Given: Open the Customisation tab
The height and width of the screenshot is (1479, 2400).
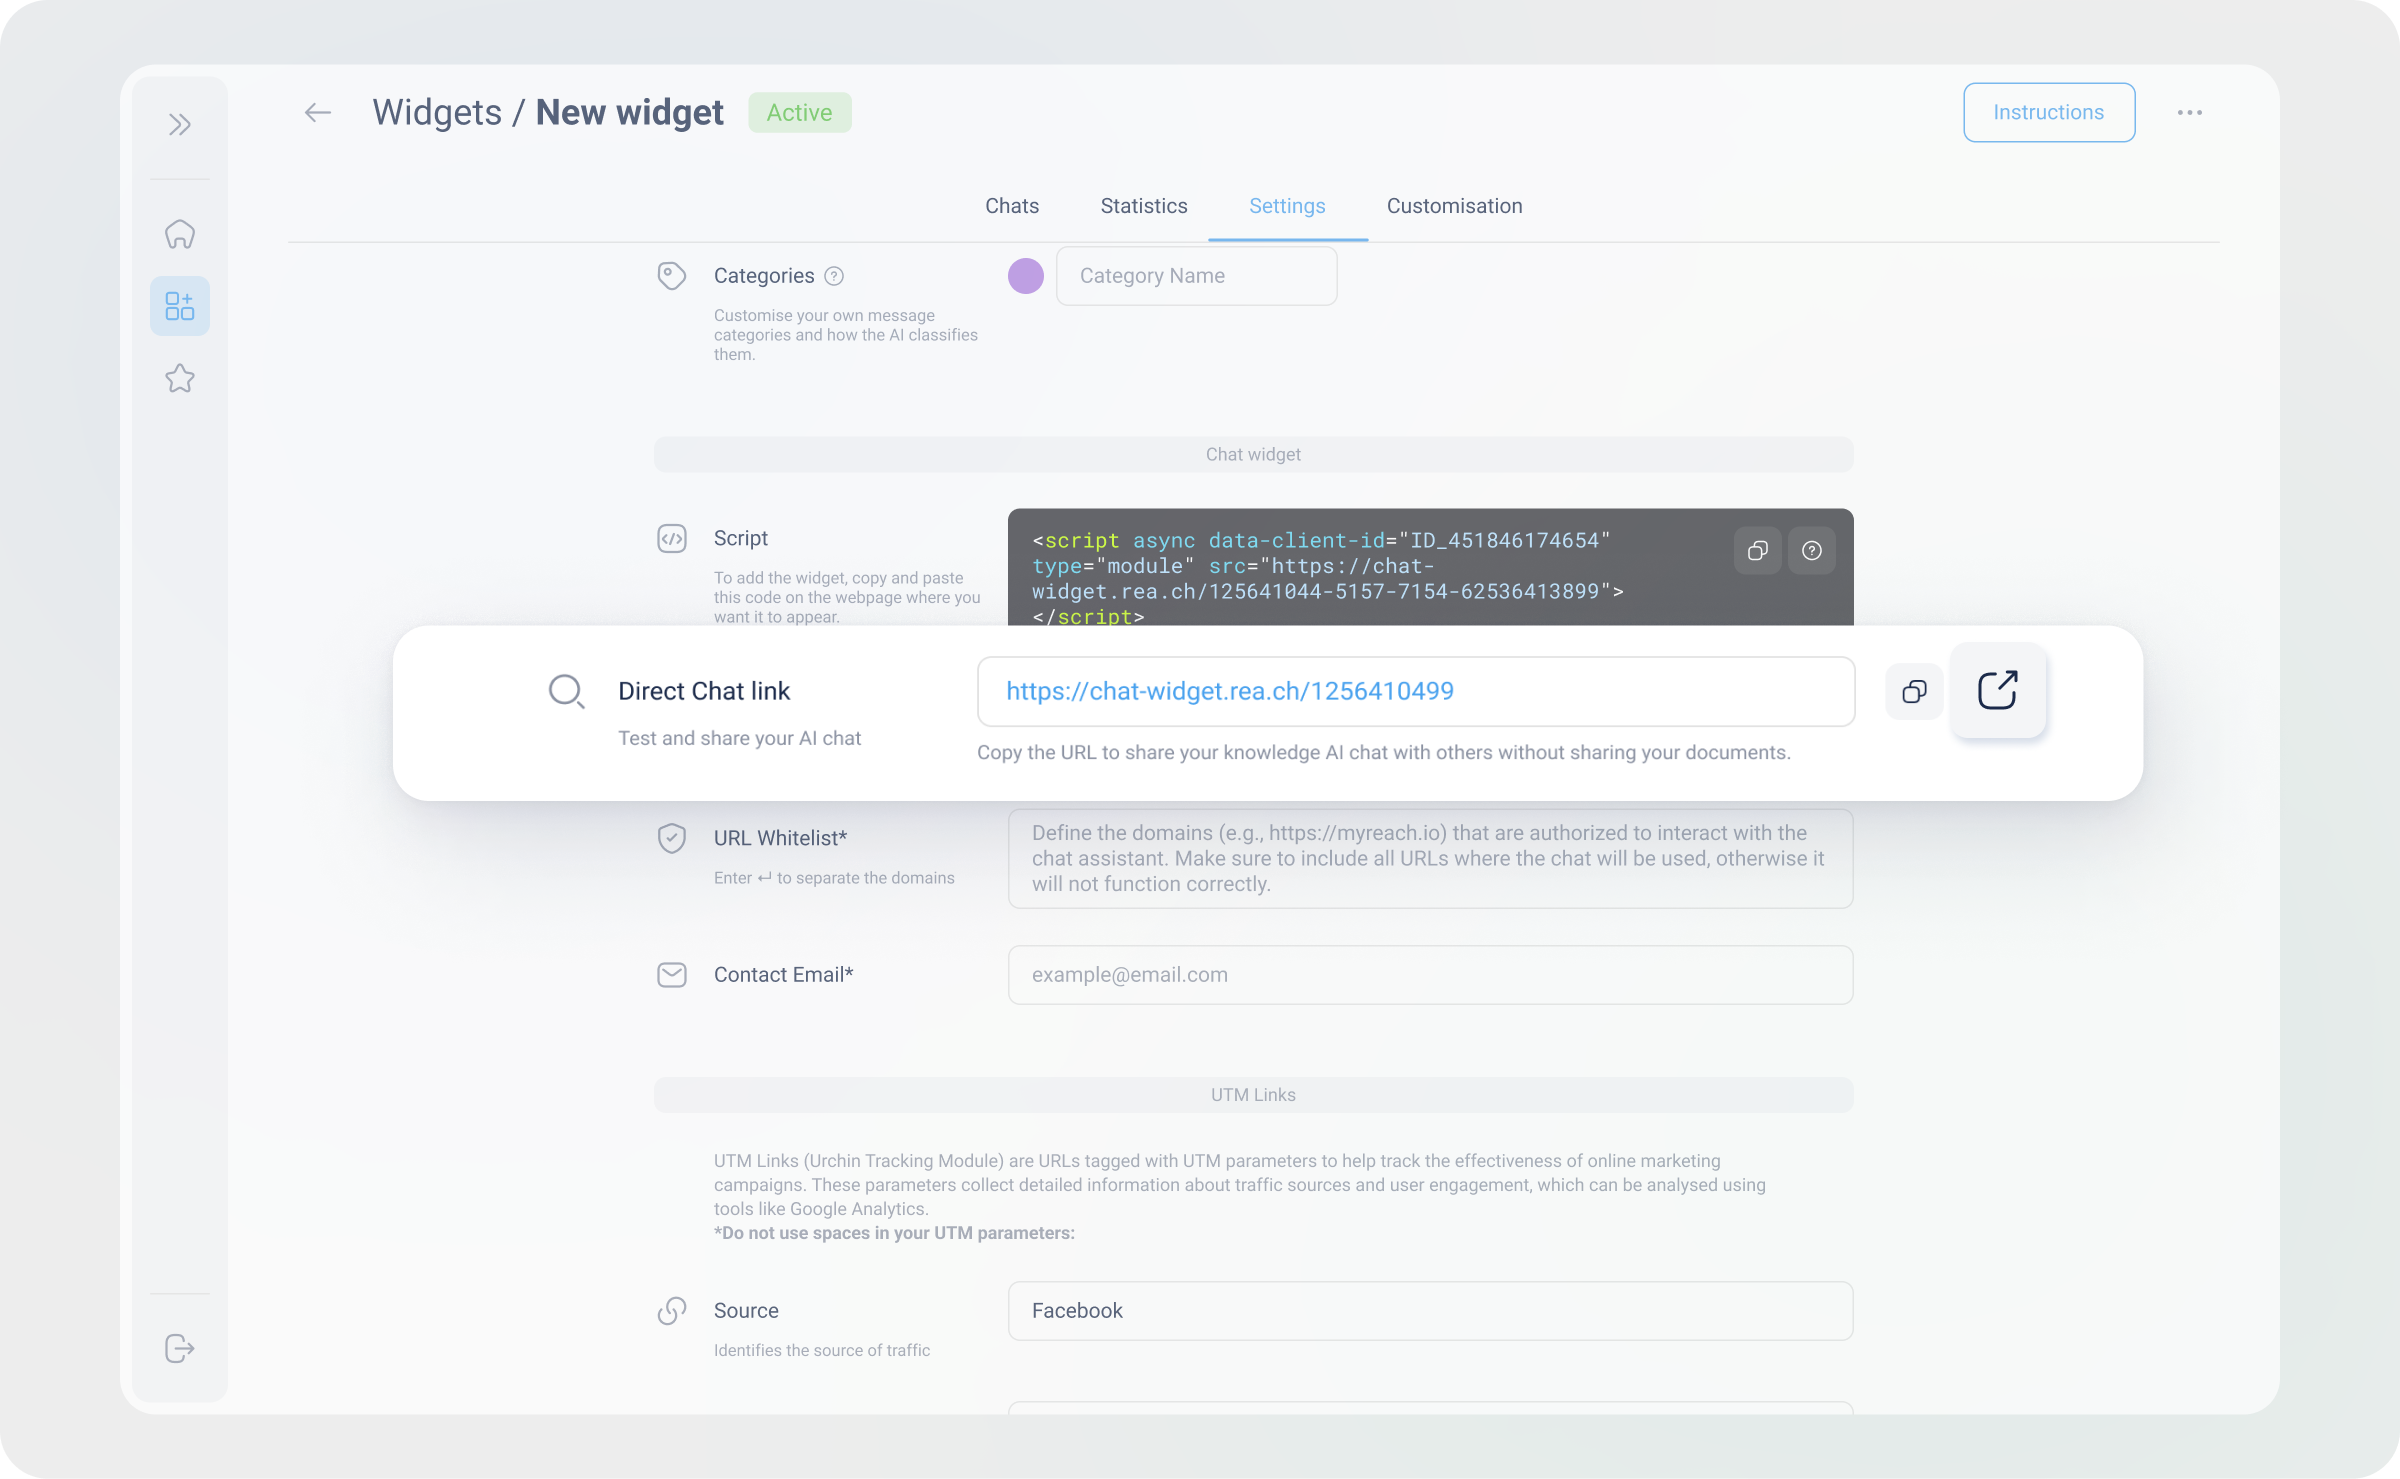Looking at the screenshot, I should point(1454,206).
